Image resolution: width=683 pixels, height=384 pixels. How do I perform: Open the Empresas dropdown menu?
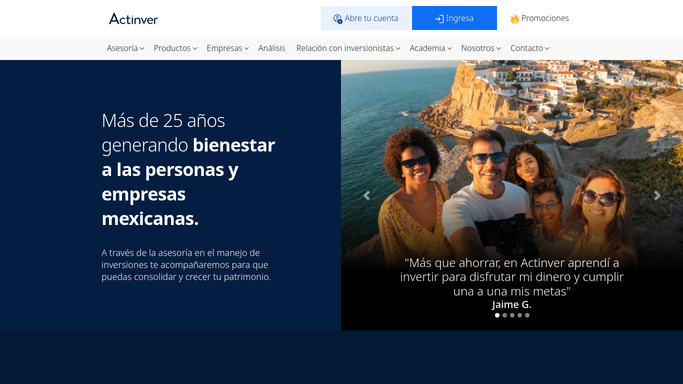pyautogui.click(x=227, y=48)
